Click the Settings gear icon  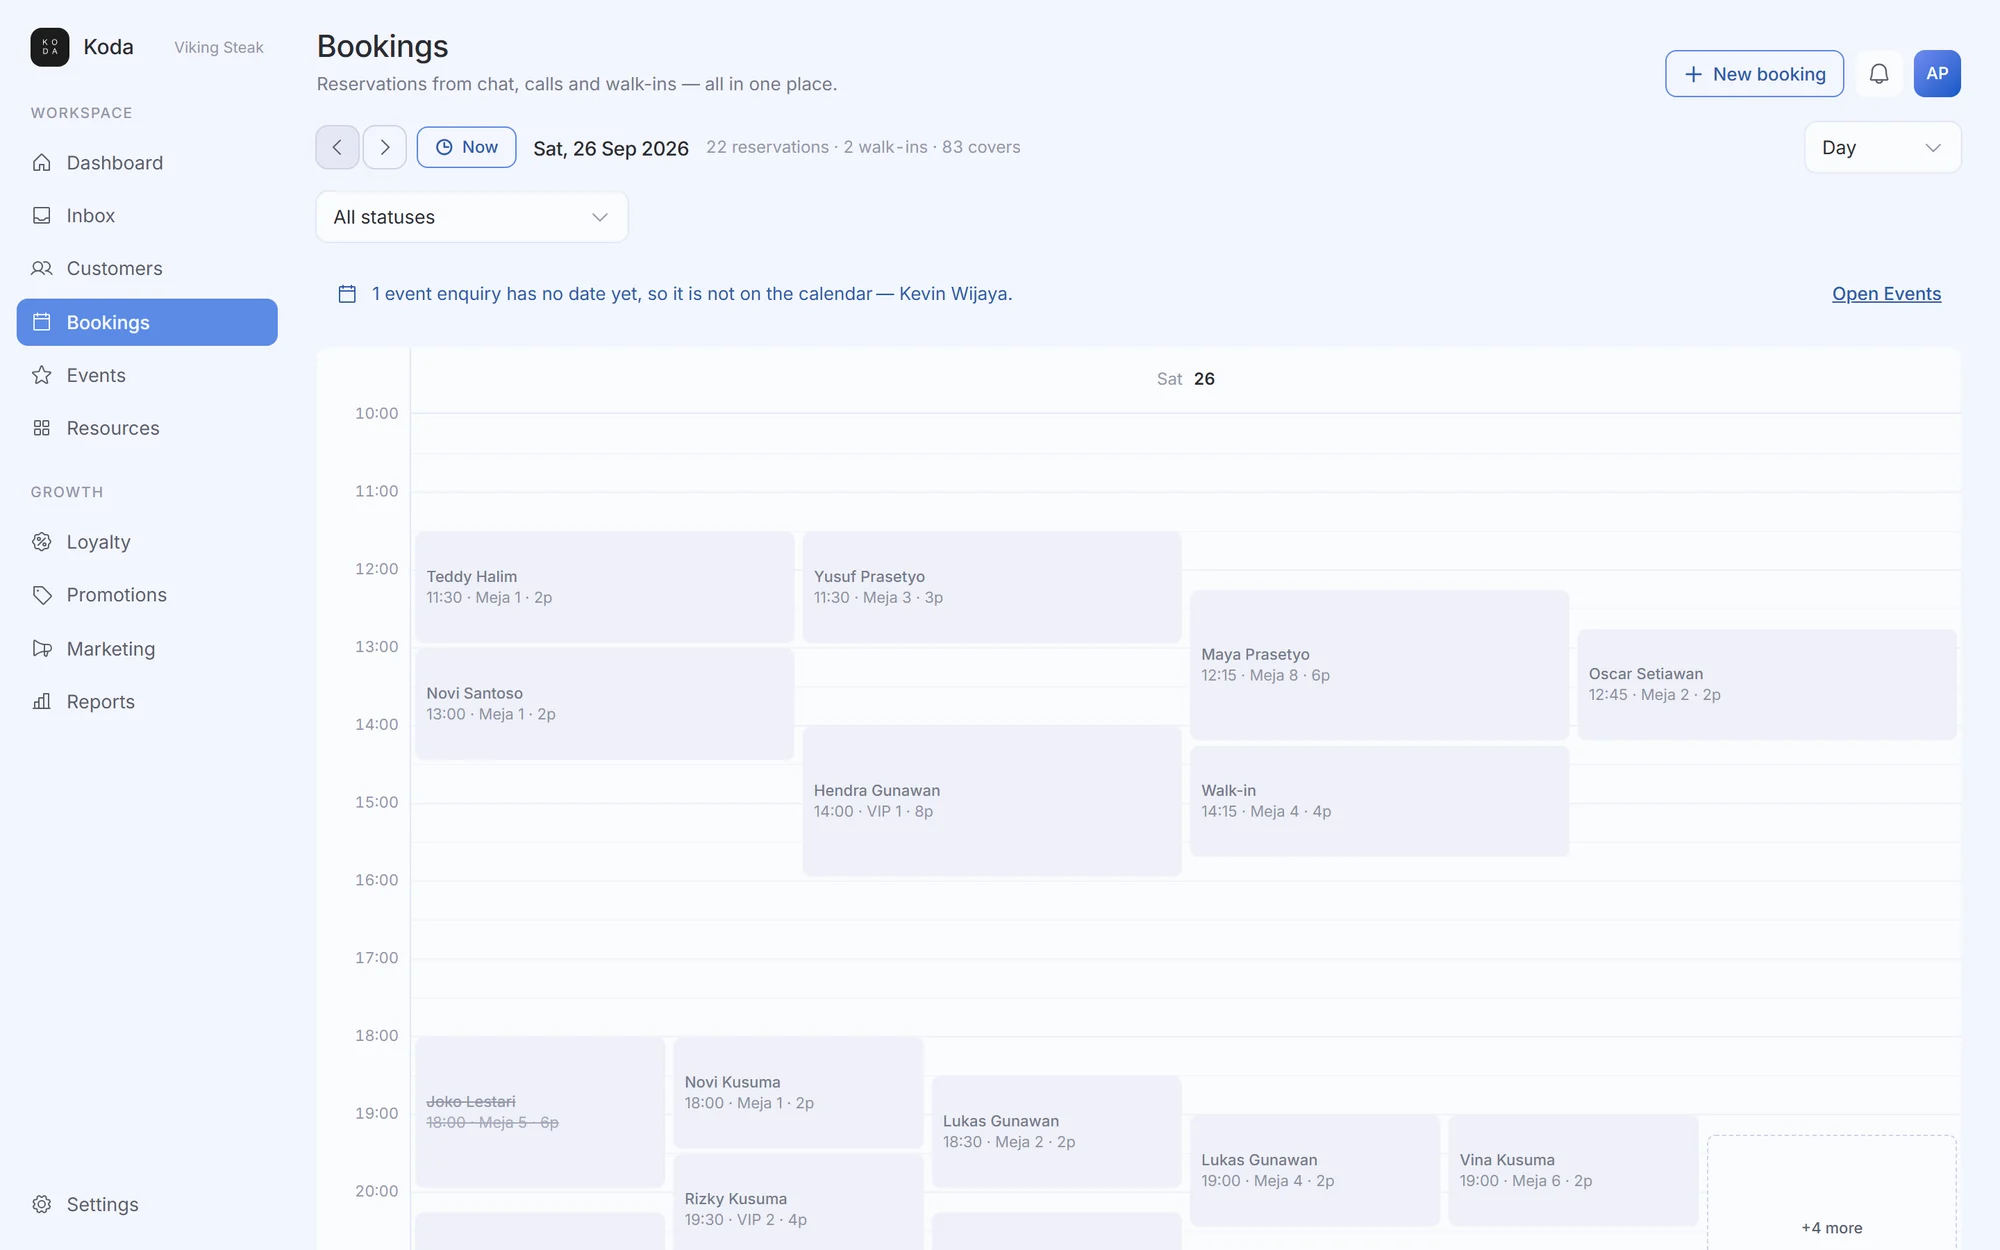coord(41,1204)
